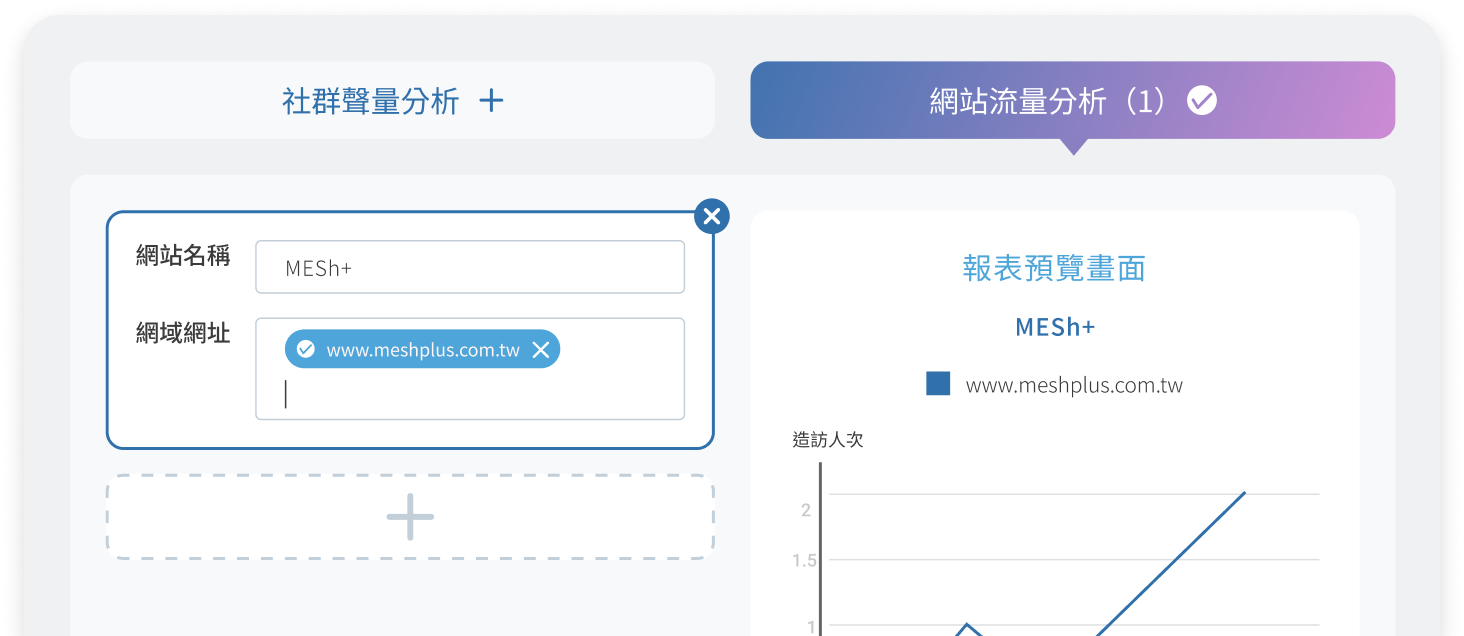Focus the 網站名稱 input containing MESh+
Image resolution: width=1464 pixels, height=636 pixels.
pos(470,268)
